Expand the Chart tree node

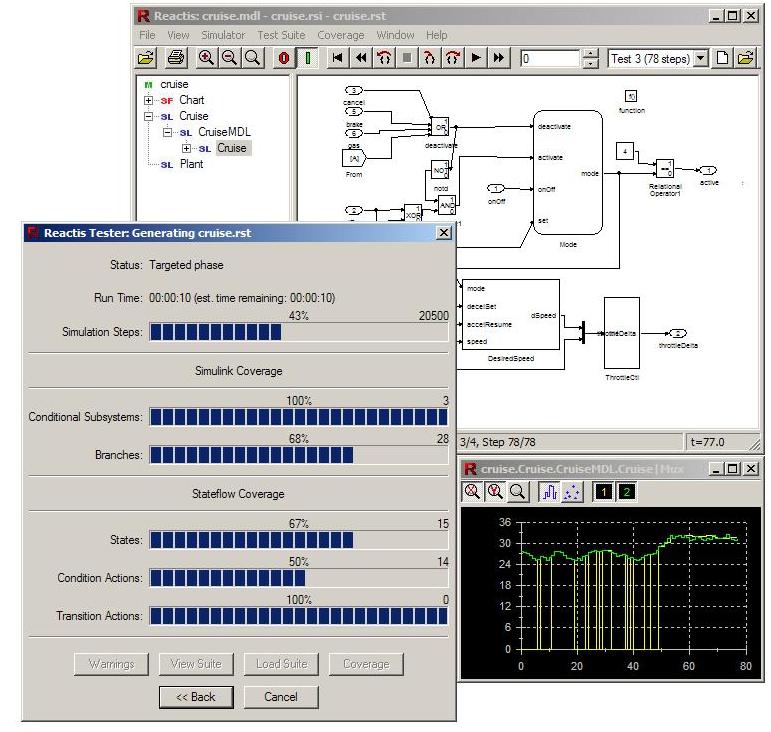point(148,100)
